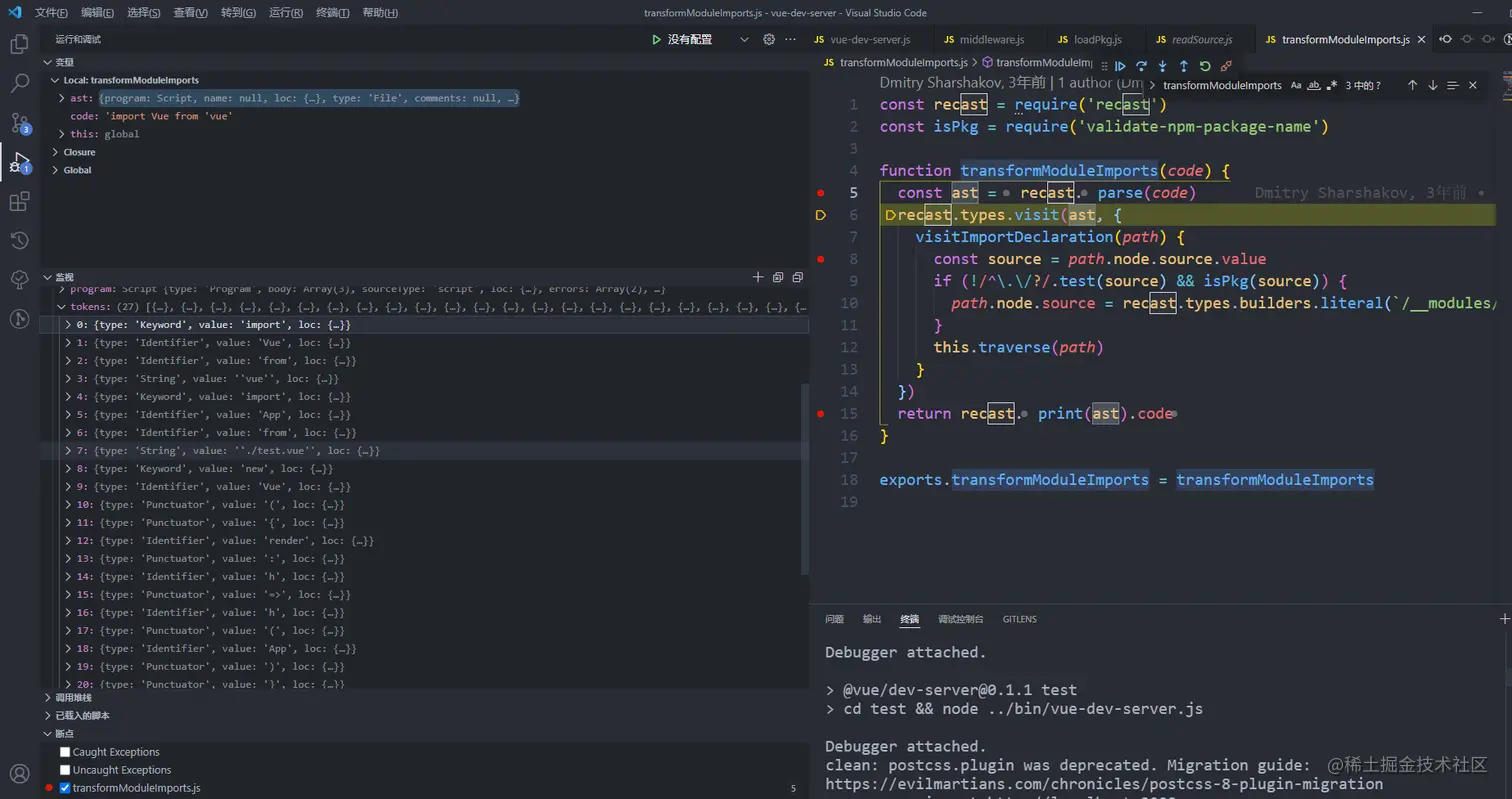Click the Continue button in debug toolbar
This screenshot has height=799, width=1512.
tap(1121, 66)
